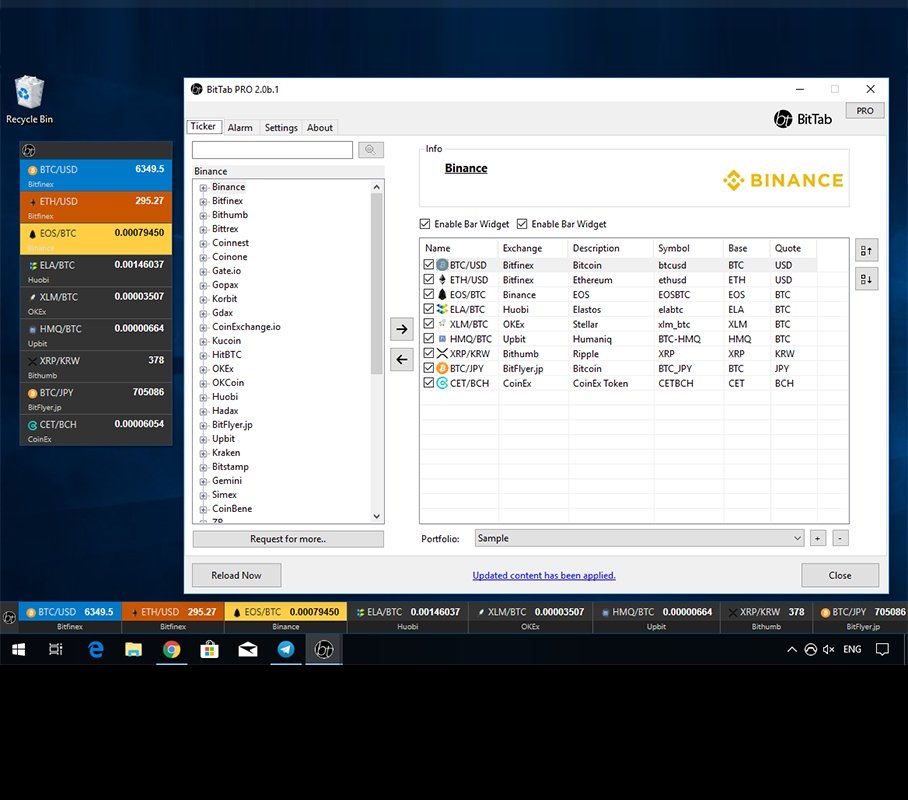Click the Updated content has been applied link

(543, 575)
